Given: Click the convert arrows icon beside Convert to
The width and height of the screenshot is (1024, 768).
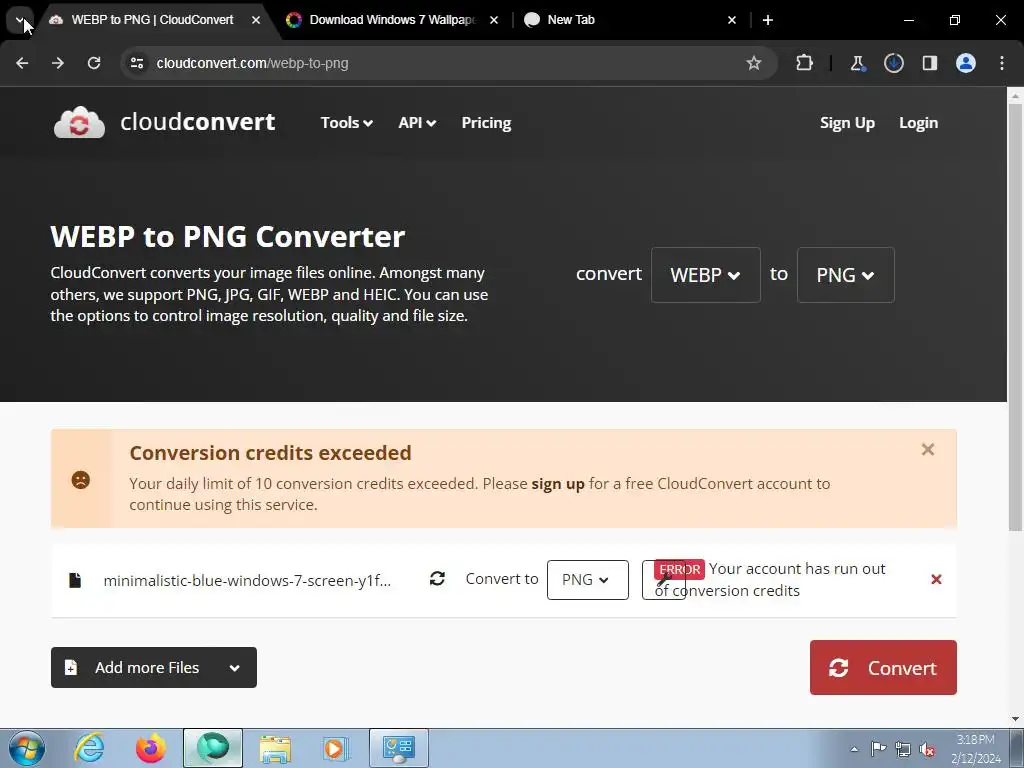Looking at the screenshot, I should click(437, 579).
